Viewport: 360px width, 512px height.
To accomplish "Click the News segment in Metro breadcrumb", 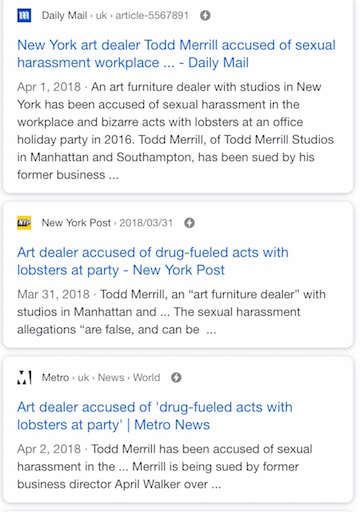I will coord(111,377).
